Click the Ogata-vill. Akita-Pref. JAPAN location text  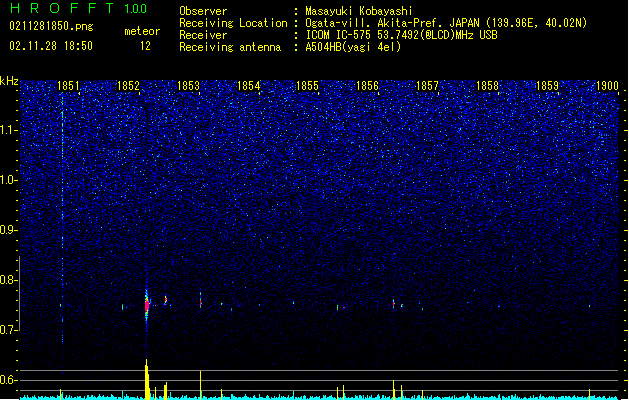click(x=446, y=23)
